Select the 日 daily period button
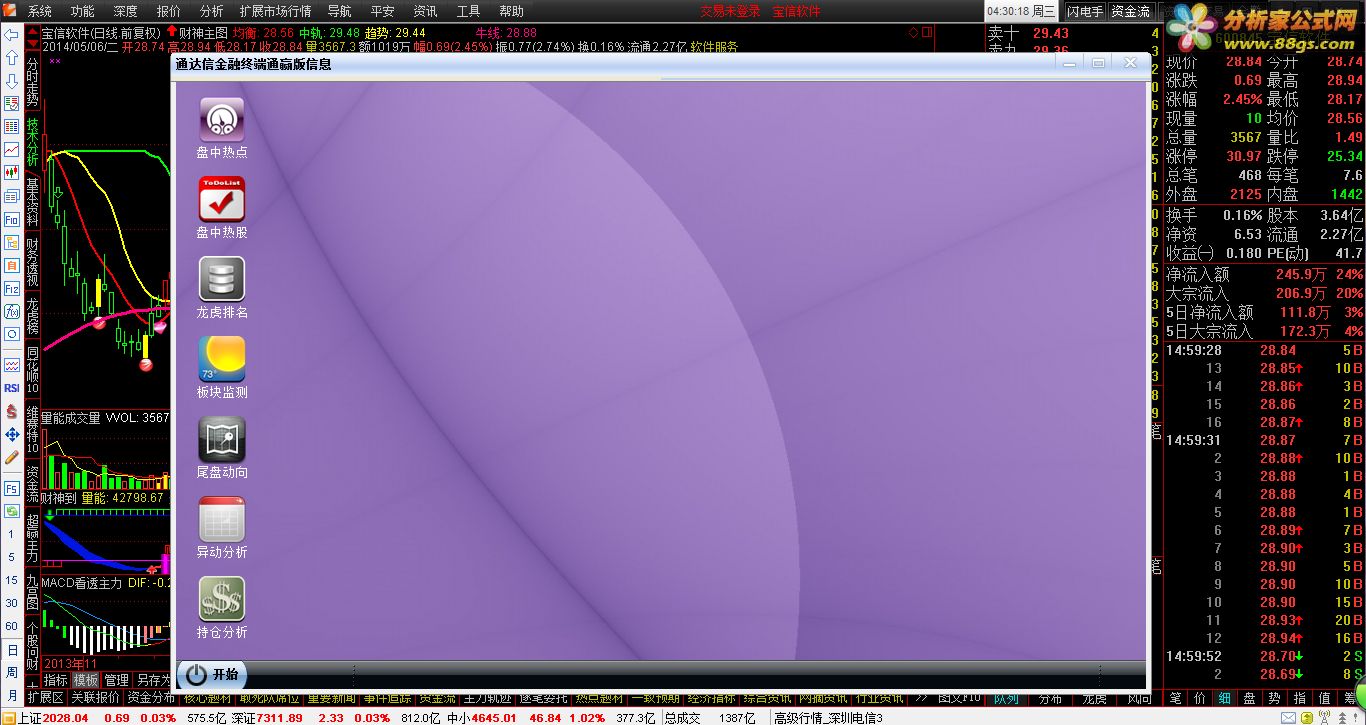The height and width of the screenshot is (725, 1366). [x=12, y=649]
